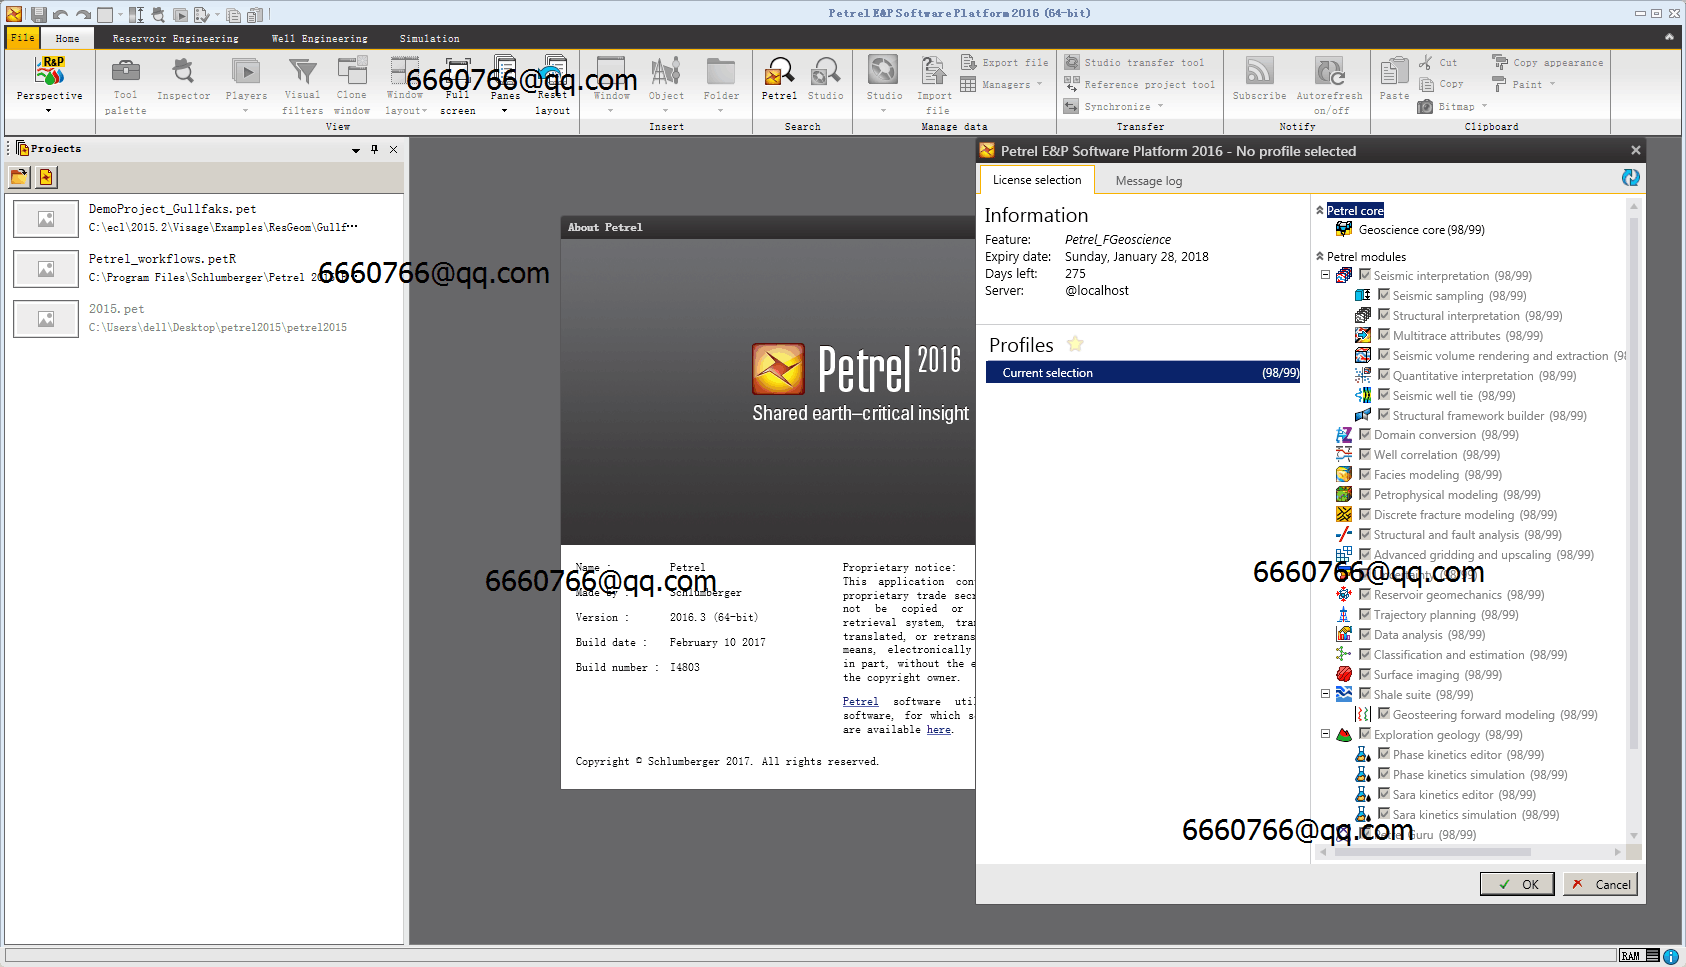Toggle Autorefresh on/off
1686x967 pixels.
[x=1329, y=84]
